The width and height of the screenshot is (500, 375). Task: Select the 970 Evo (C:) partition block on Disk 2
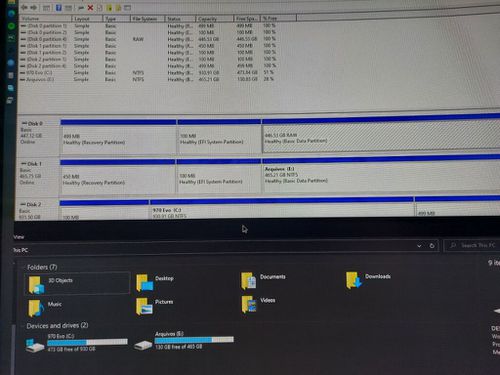coord(282,208)
